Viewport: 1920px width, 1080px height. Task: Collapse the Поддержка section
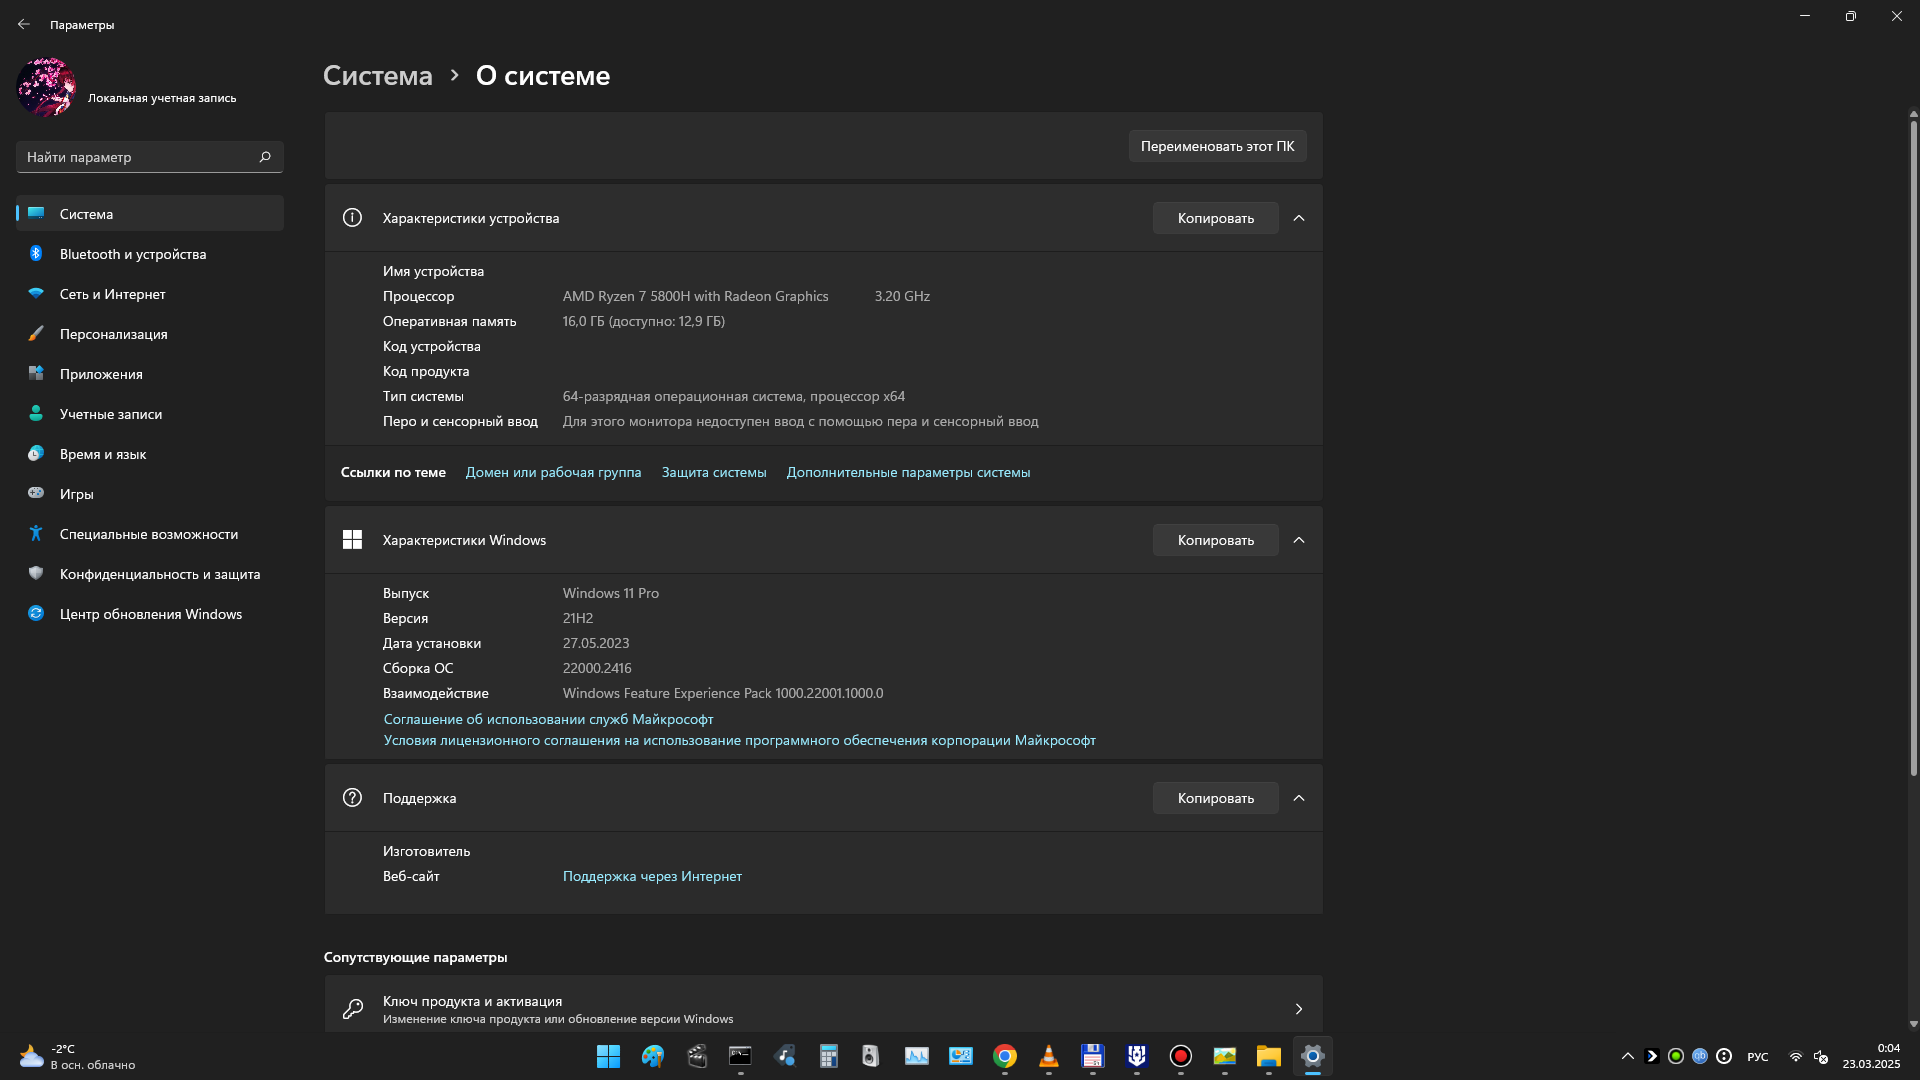click(x=1299, y=798)
